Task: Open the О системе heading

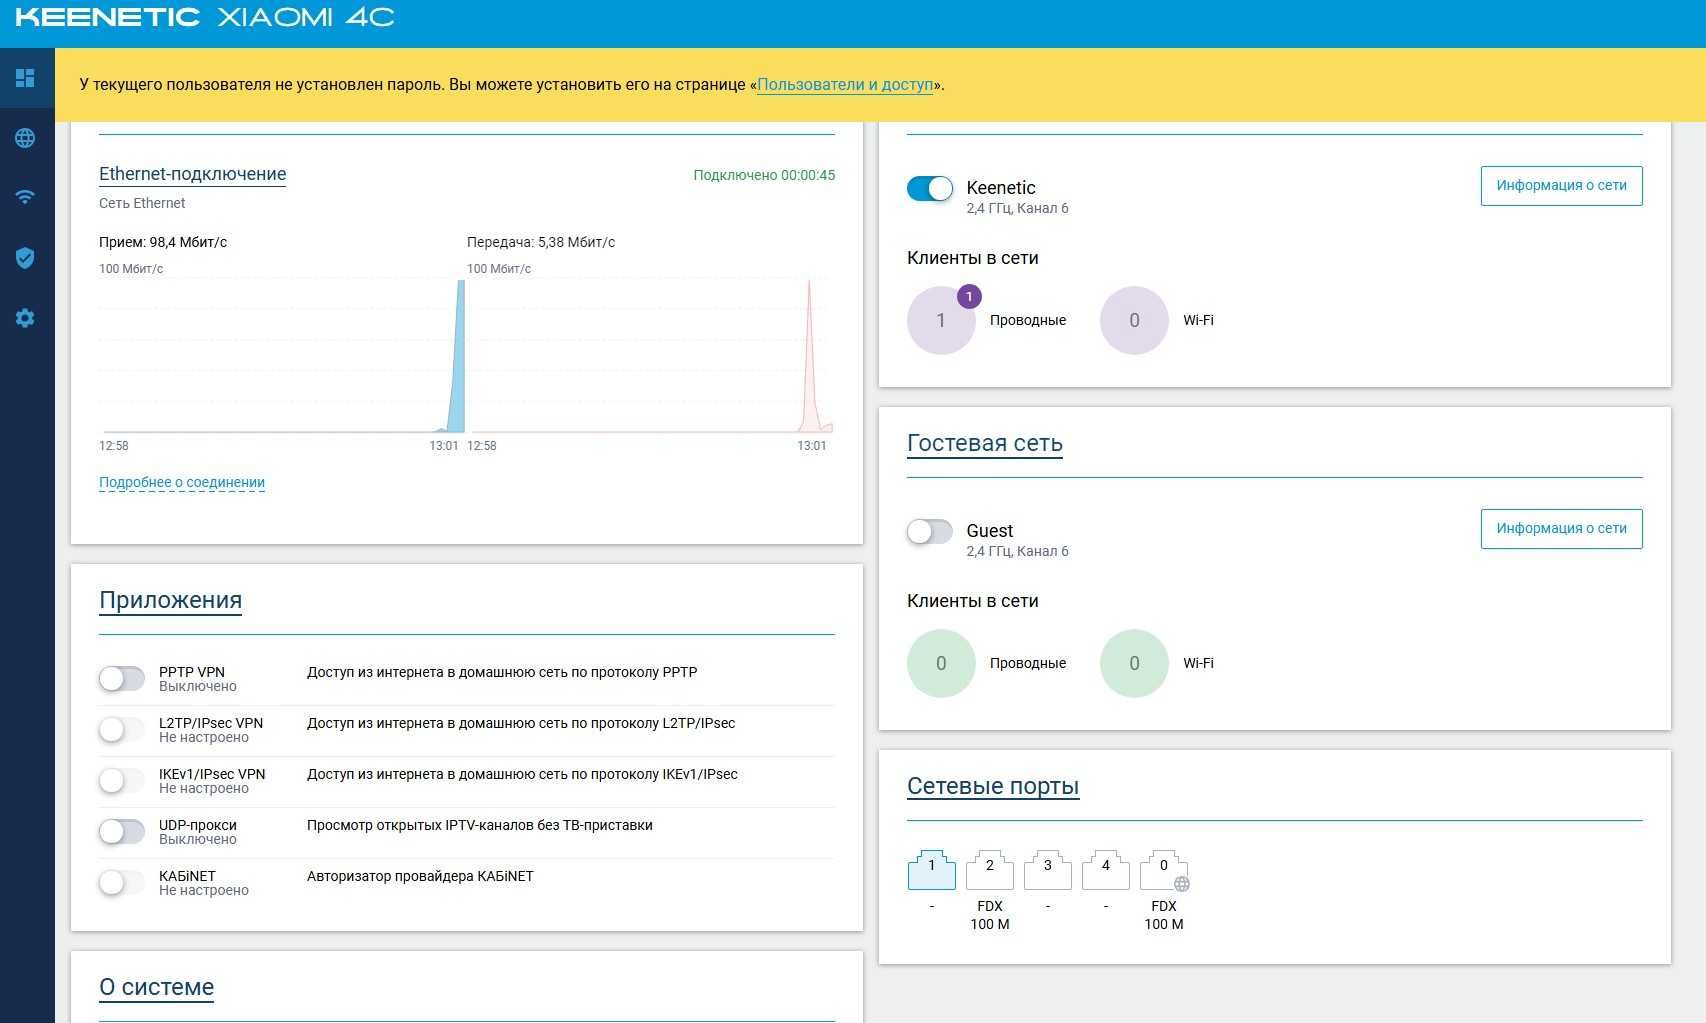Action: pos(156,987)
